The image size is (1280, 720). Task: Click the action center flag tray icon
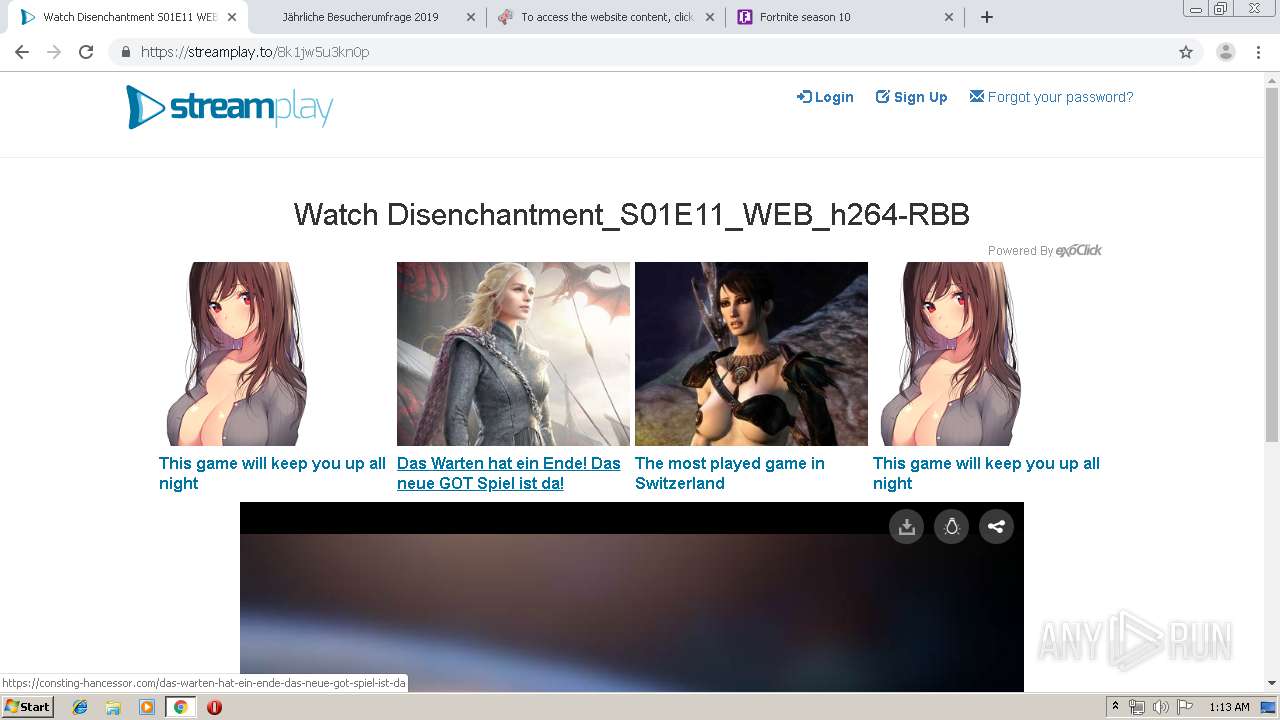1185,707
